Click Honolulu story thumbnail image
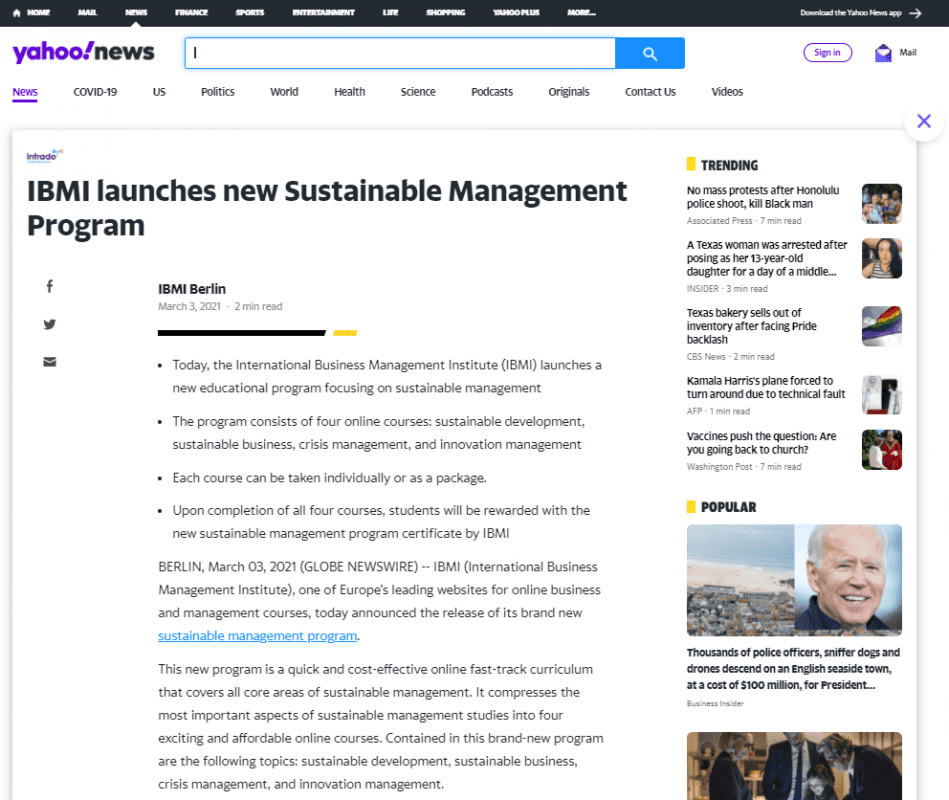 [x=882, y=204]
